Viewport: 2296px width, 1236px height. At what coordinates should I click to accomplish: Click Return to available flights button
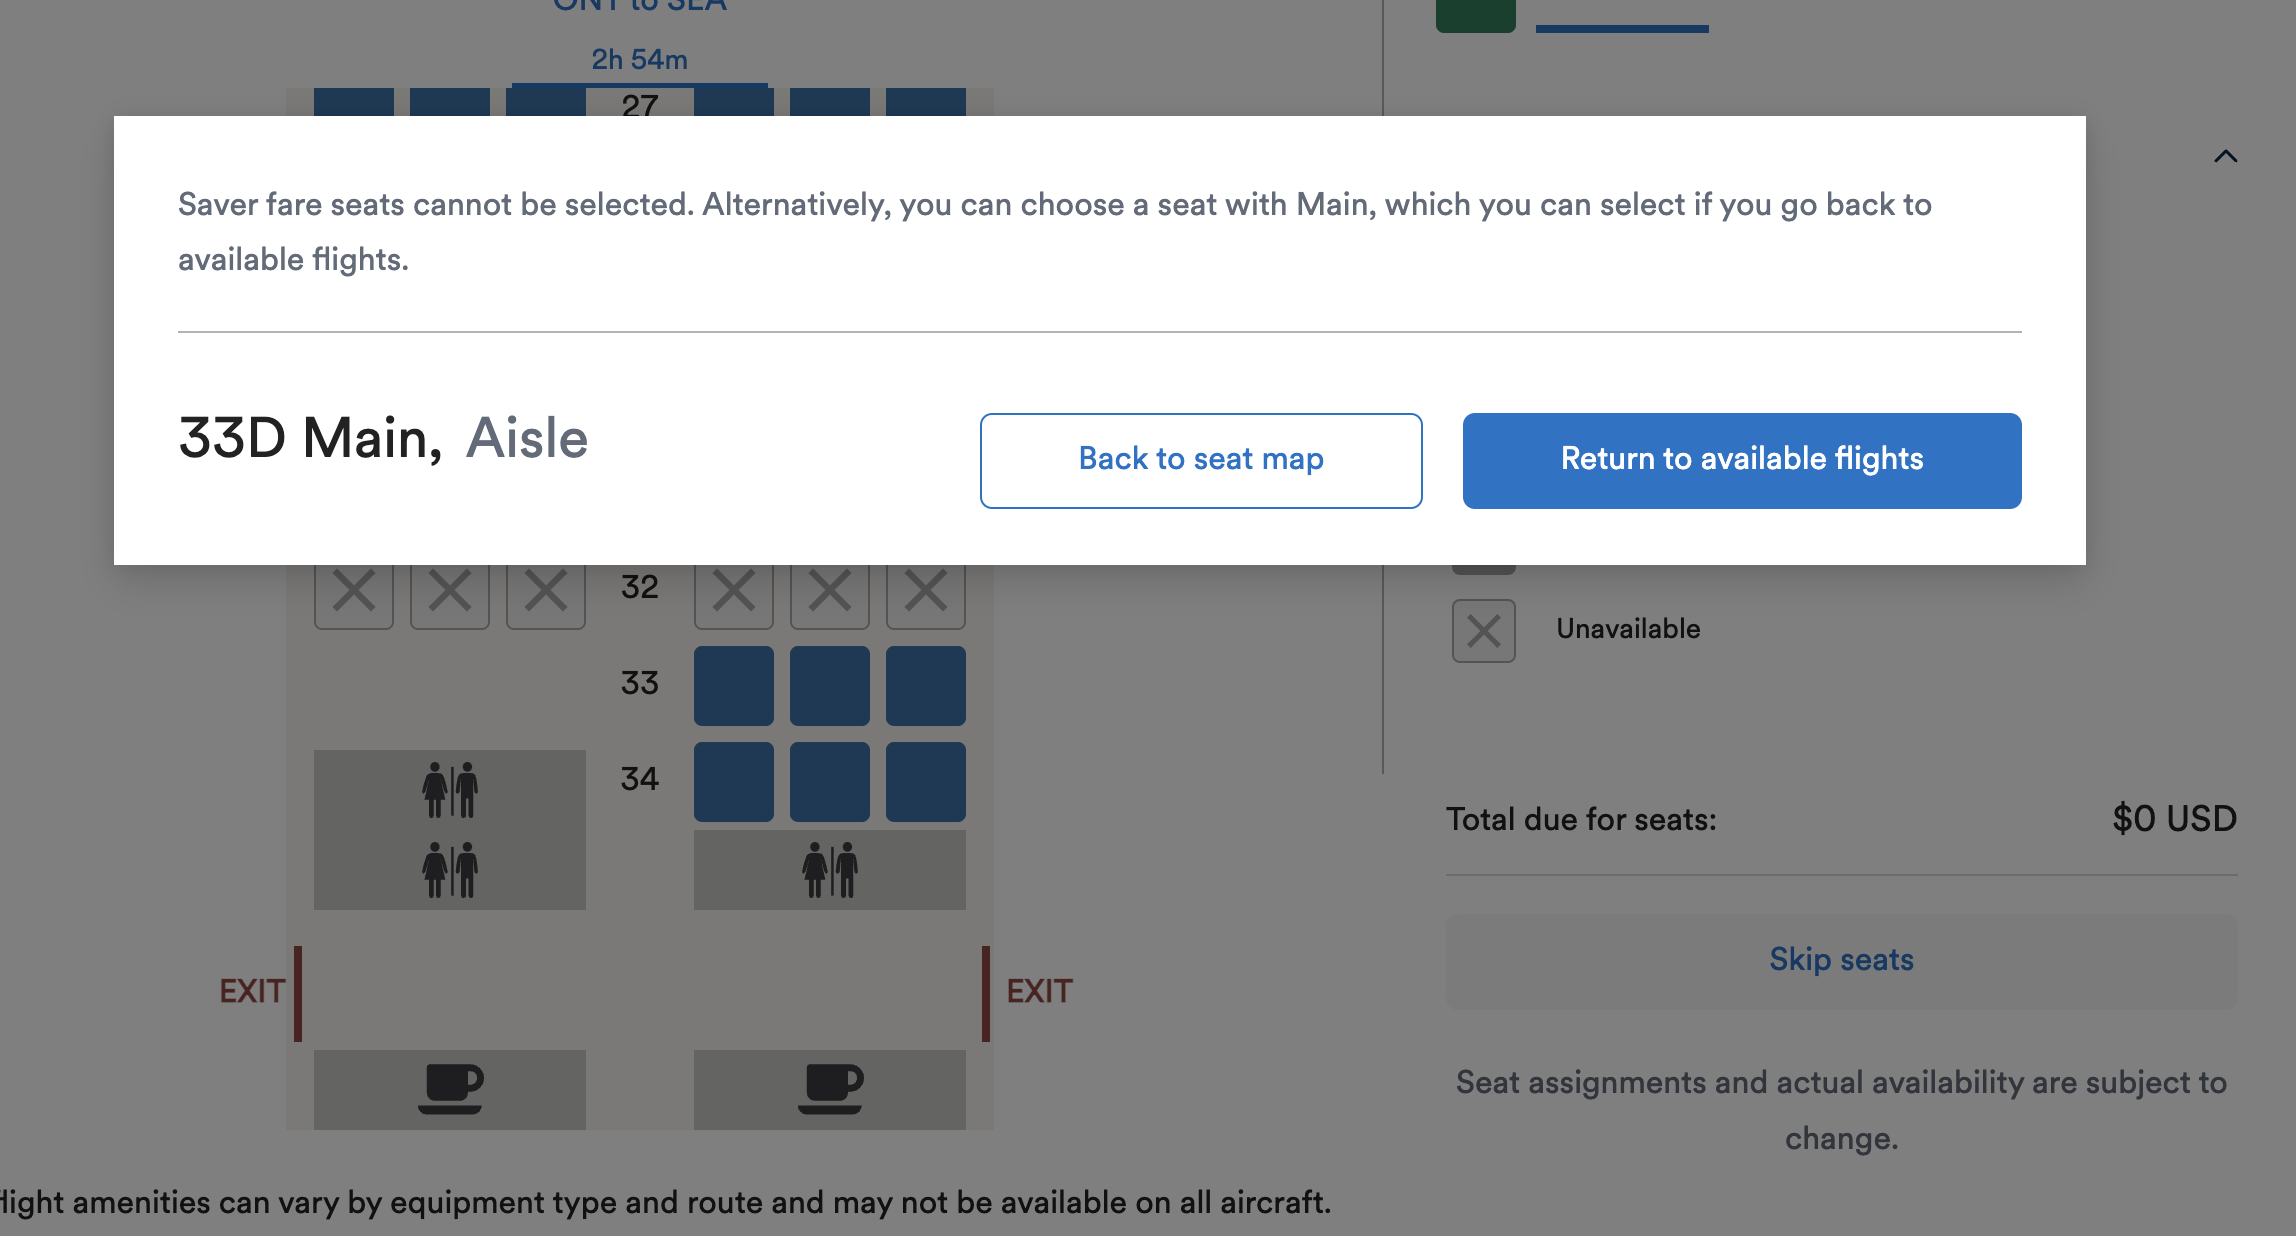pyautogui.click(x=1742, y=460)
